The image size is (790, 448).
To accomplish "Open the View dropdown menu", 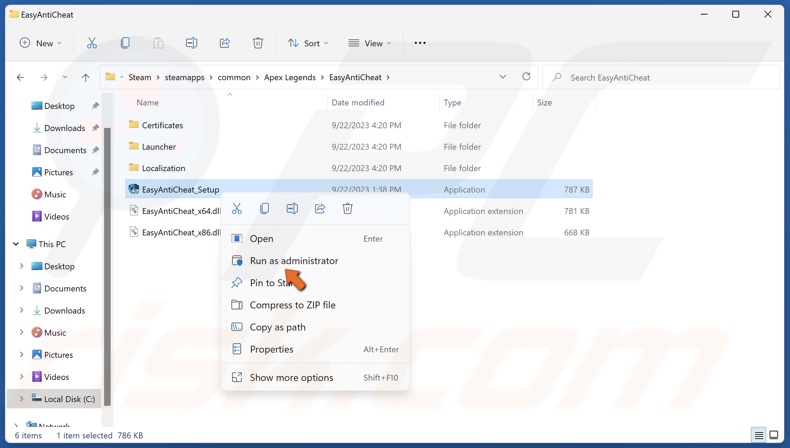I will [x=370, y=43].
